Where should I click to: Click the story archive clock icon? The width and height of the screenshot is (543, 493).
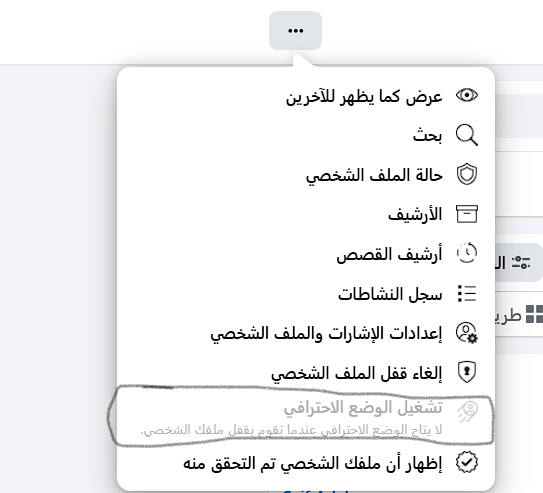467,253
